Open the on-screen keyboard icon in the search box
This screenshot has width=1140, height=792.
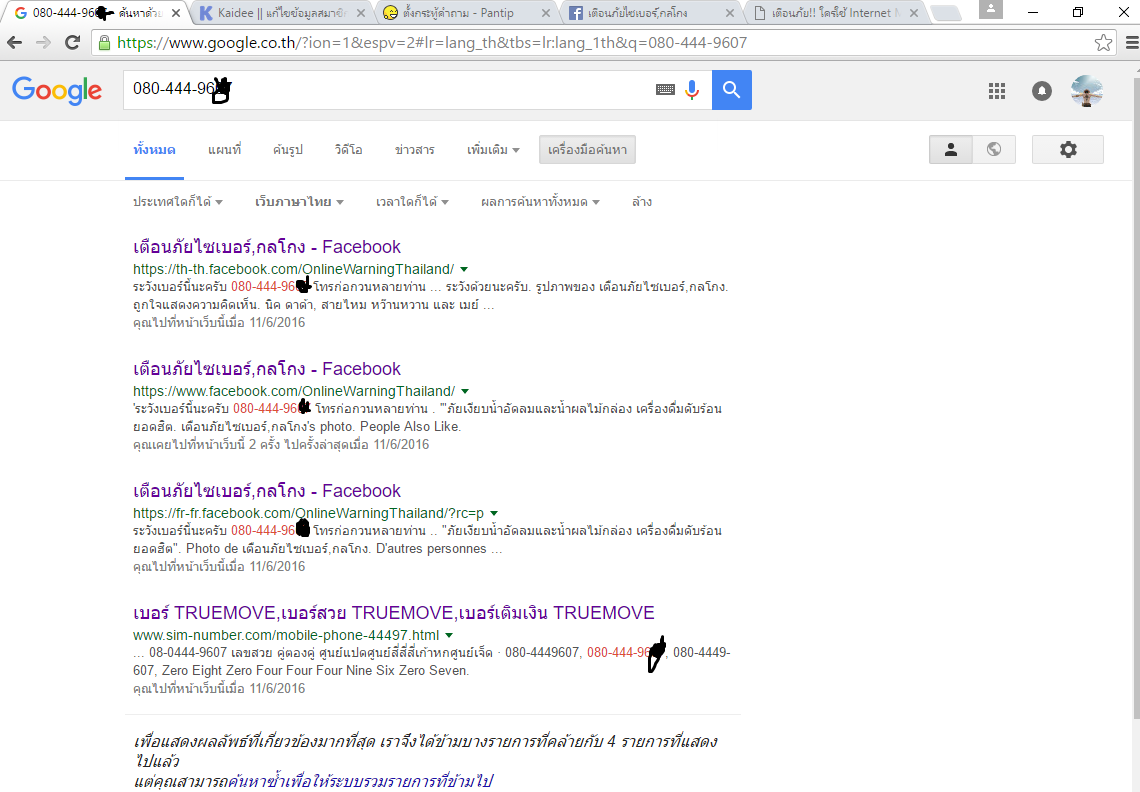pyautogui.click(x=665, y=89)
